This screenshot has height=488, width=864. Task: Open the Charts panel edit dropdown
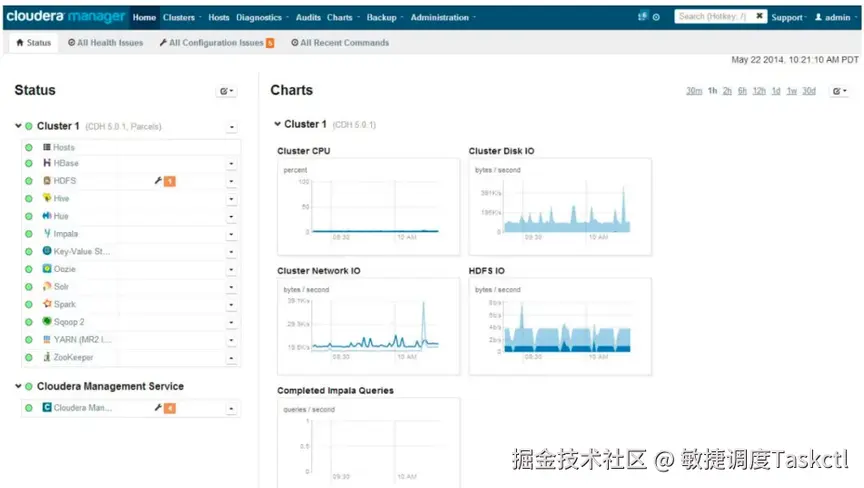pyautogui.click(x=840, y=91)
